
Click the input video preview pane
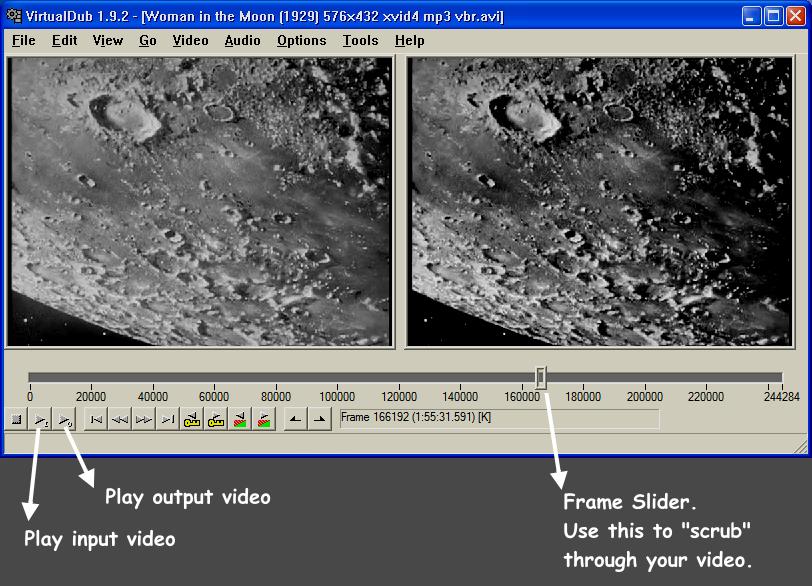pyautogui.click(x=201, y=201)
